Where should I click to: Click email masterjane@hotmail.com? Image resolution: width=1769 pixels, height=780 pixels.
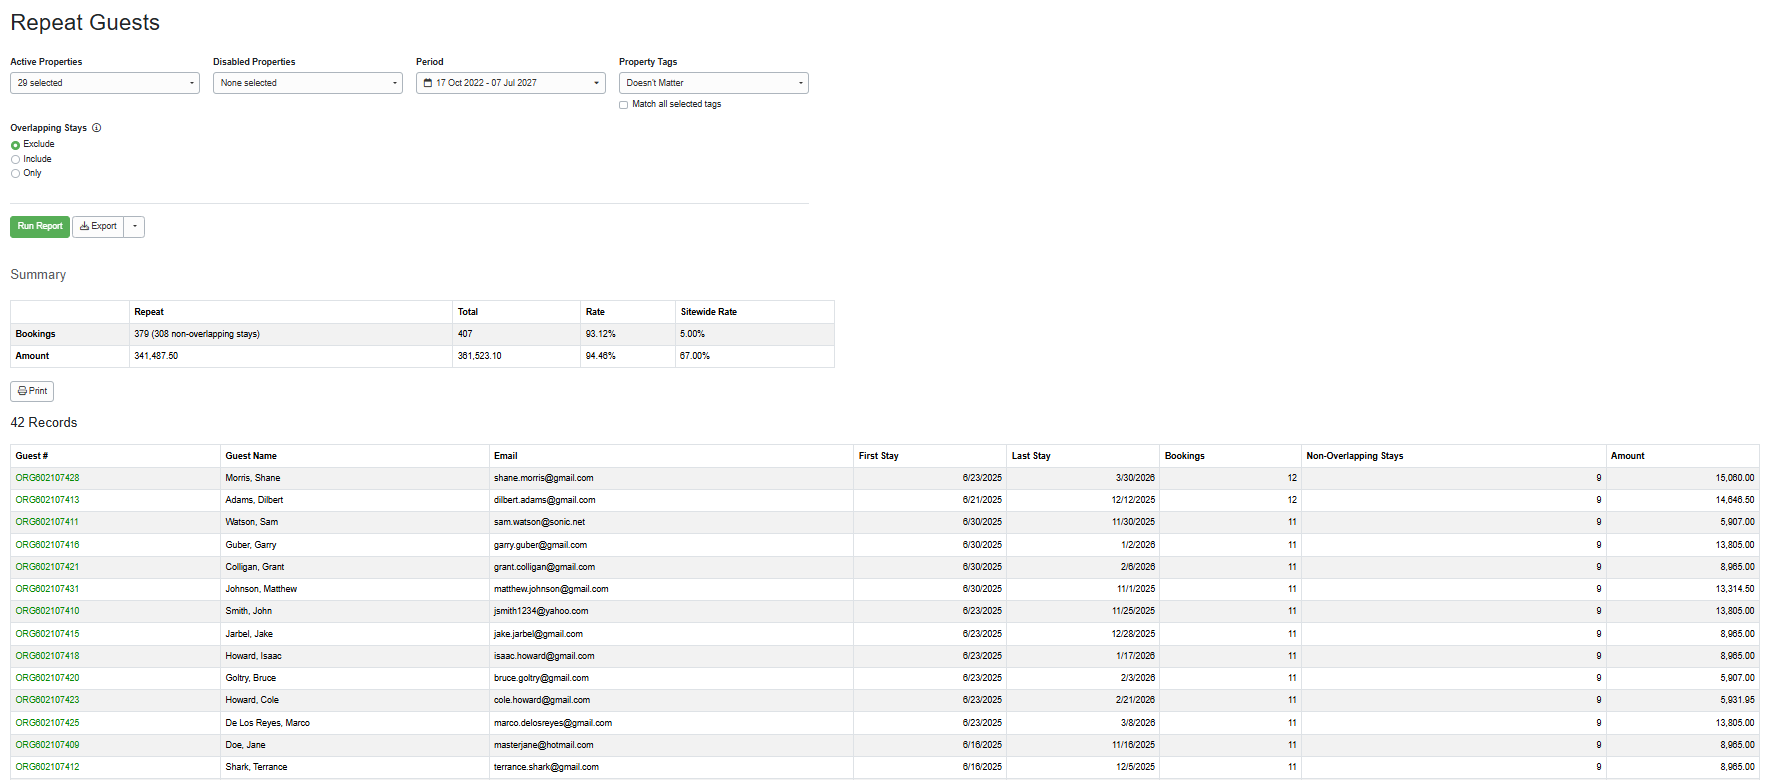tap(544, 745)
